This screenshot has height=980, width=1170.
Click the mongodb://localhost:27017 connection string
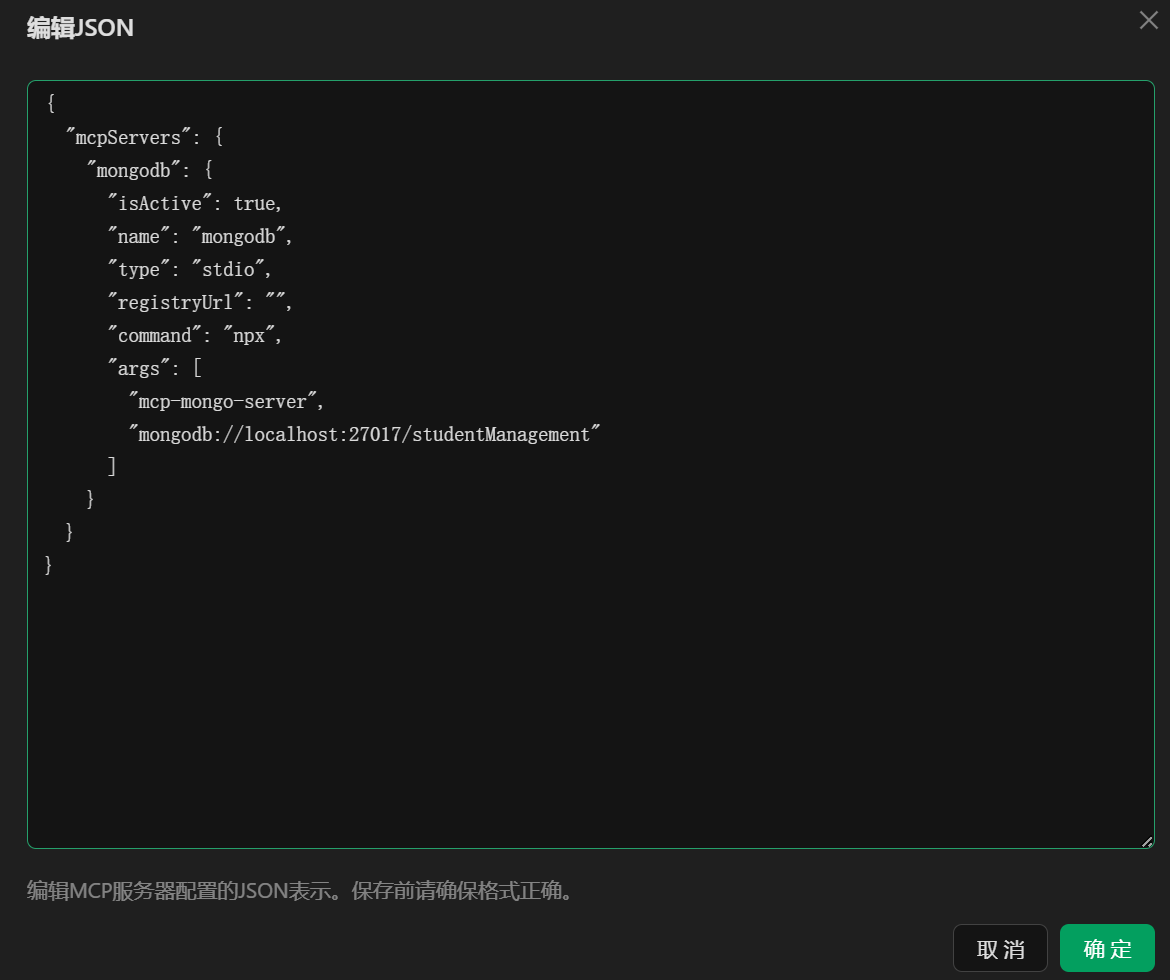point(364,434)
